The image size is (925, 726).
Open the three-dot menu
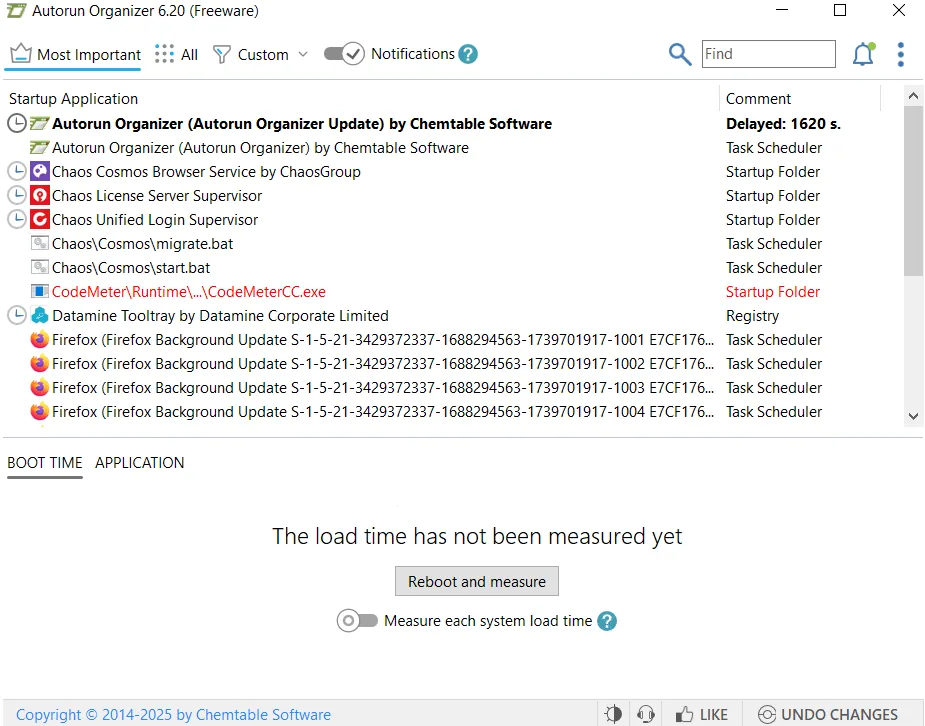pos(900,54)
